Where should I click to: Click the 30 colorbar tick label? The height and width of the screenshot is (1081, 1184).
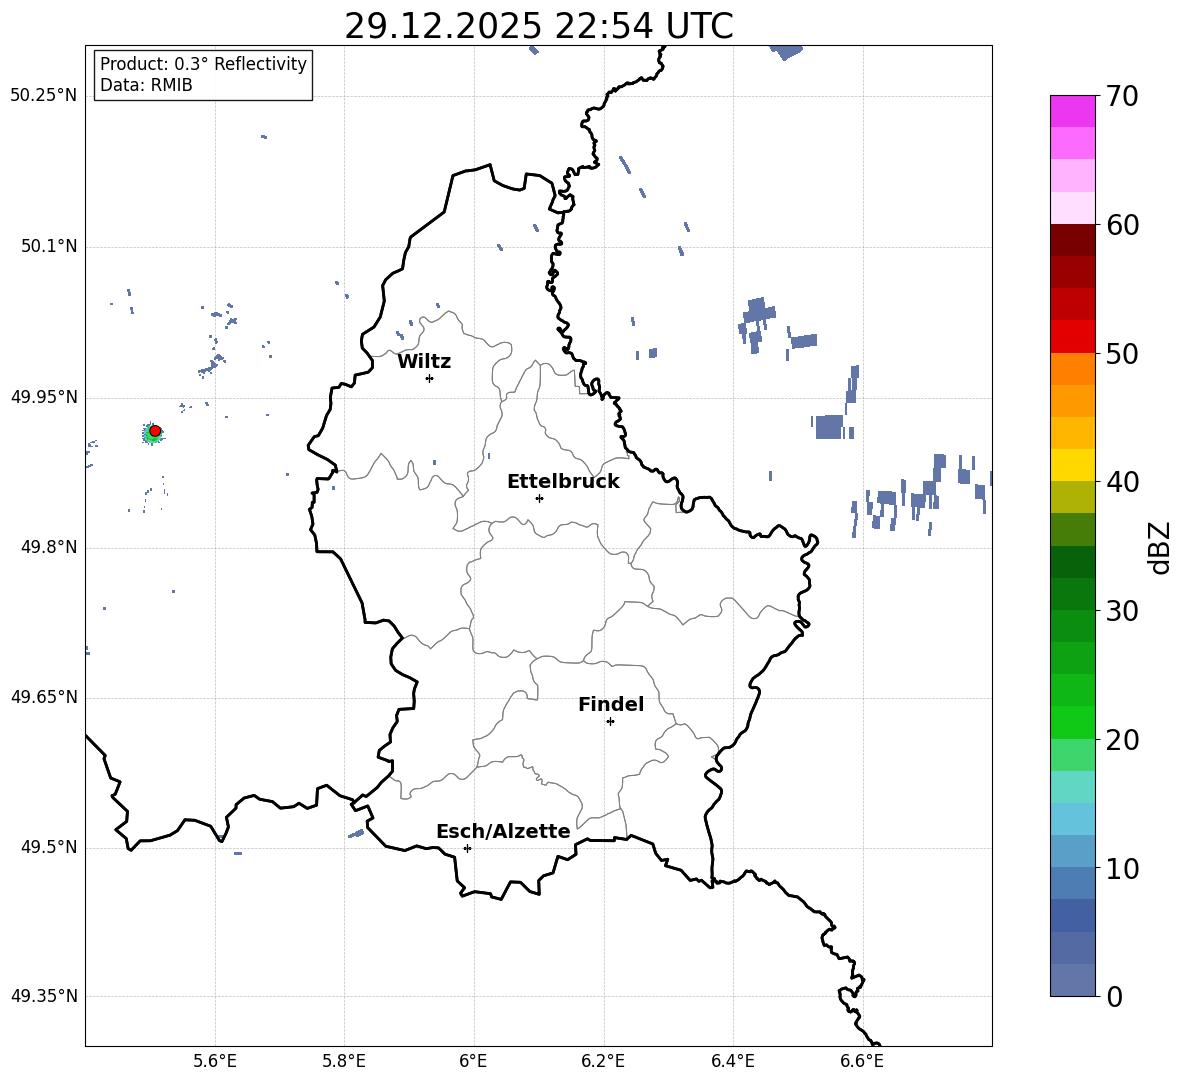point(1122,611)
